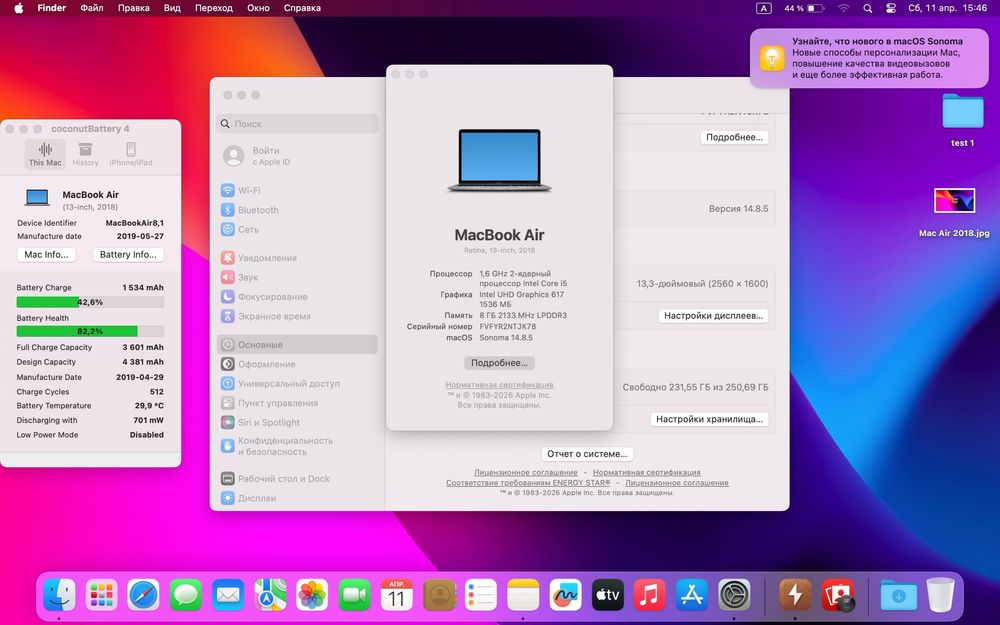
Task: Open Maps app in the Dock
Action: click(x=270, y=596)
